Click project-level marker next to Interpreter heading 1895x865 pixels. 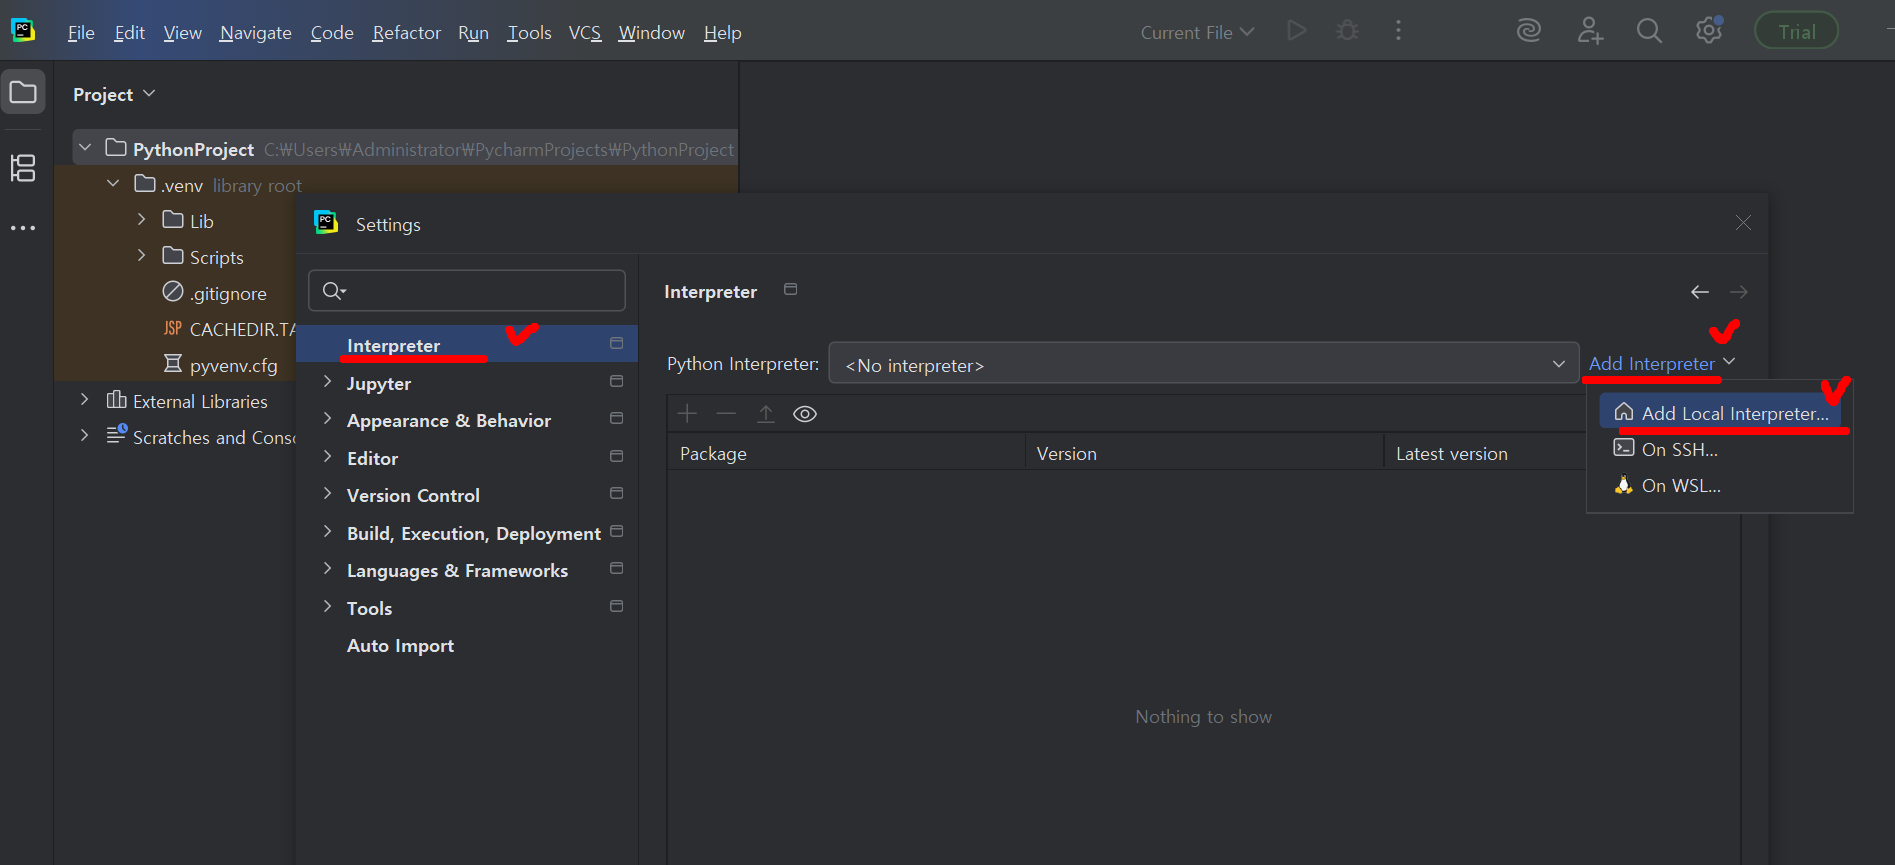[x=790, y=289]
